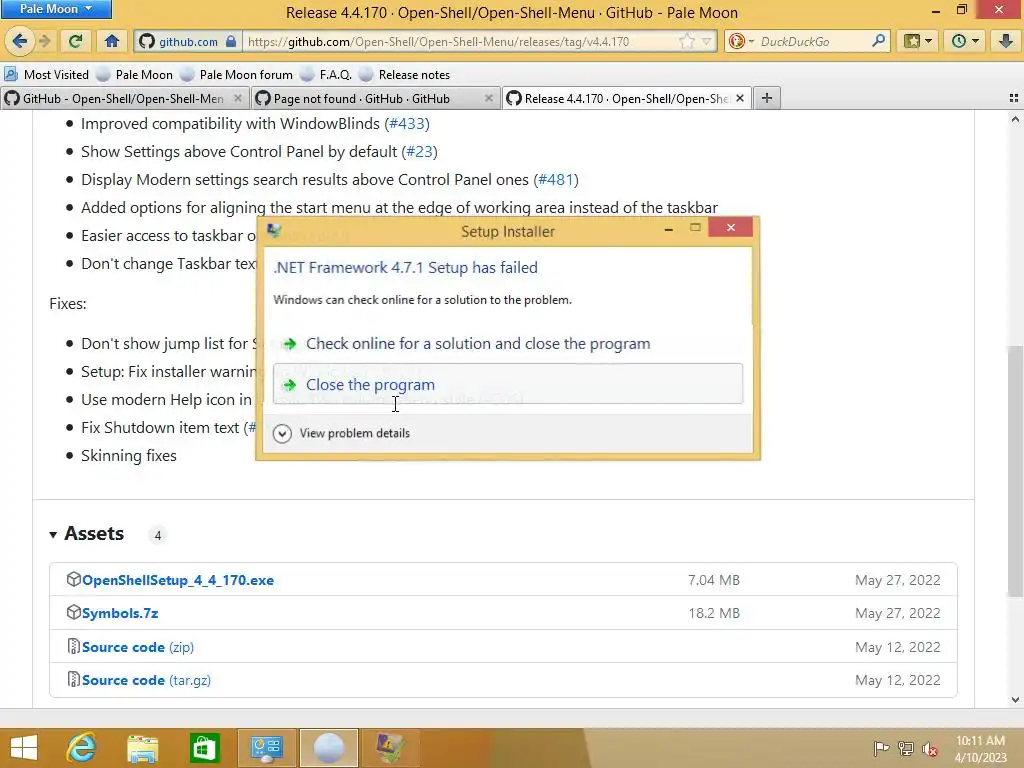Close the first Open-Shell-Menu tab

click(x=238, y=99)
